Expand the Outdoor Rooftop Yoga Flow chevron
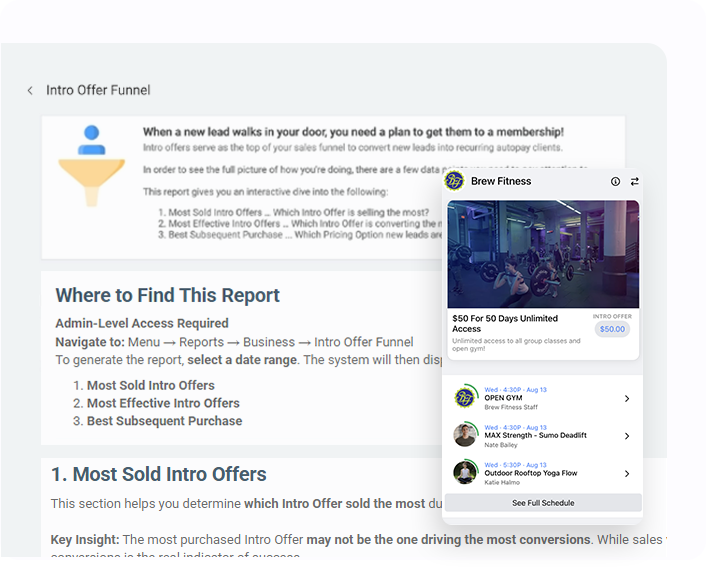Screen dimensions: 706x567 [x=627, y=473]
